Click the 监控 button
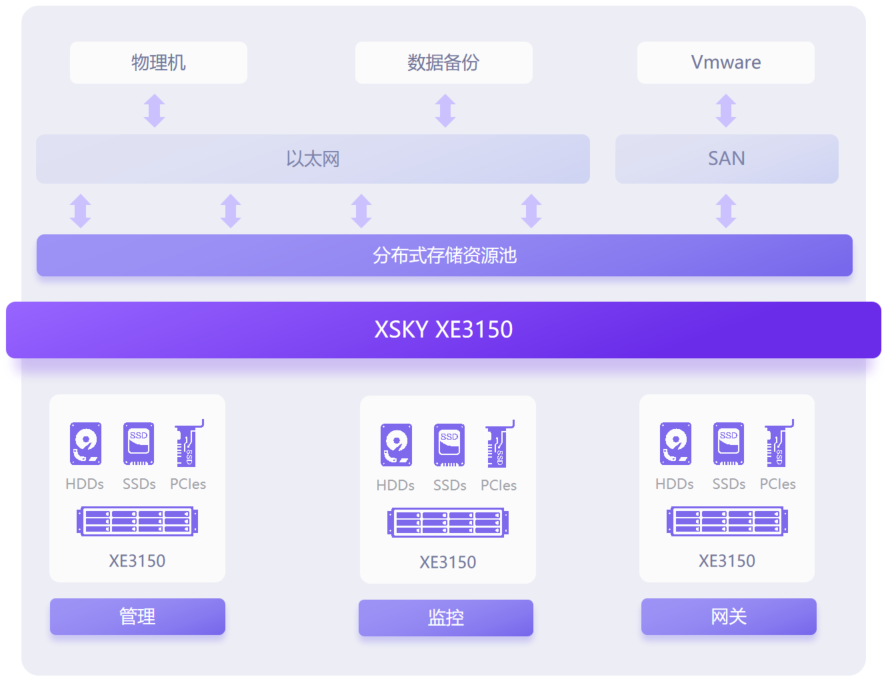 446,618
